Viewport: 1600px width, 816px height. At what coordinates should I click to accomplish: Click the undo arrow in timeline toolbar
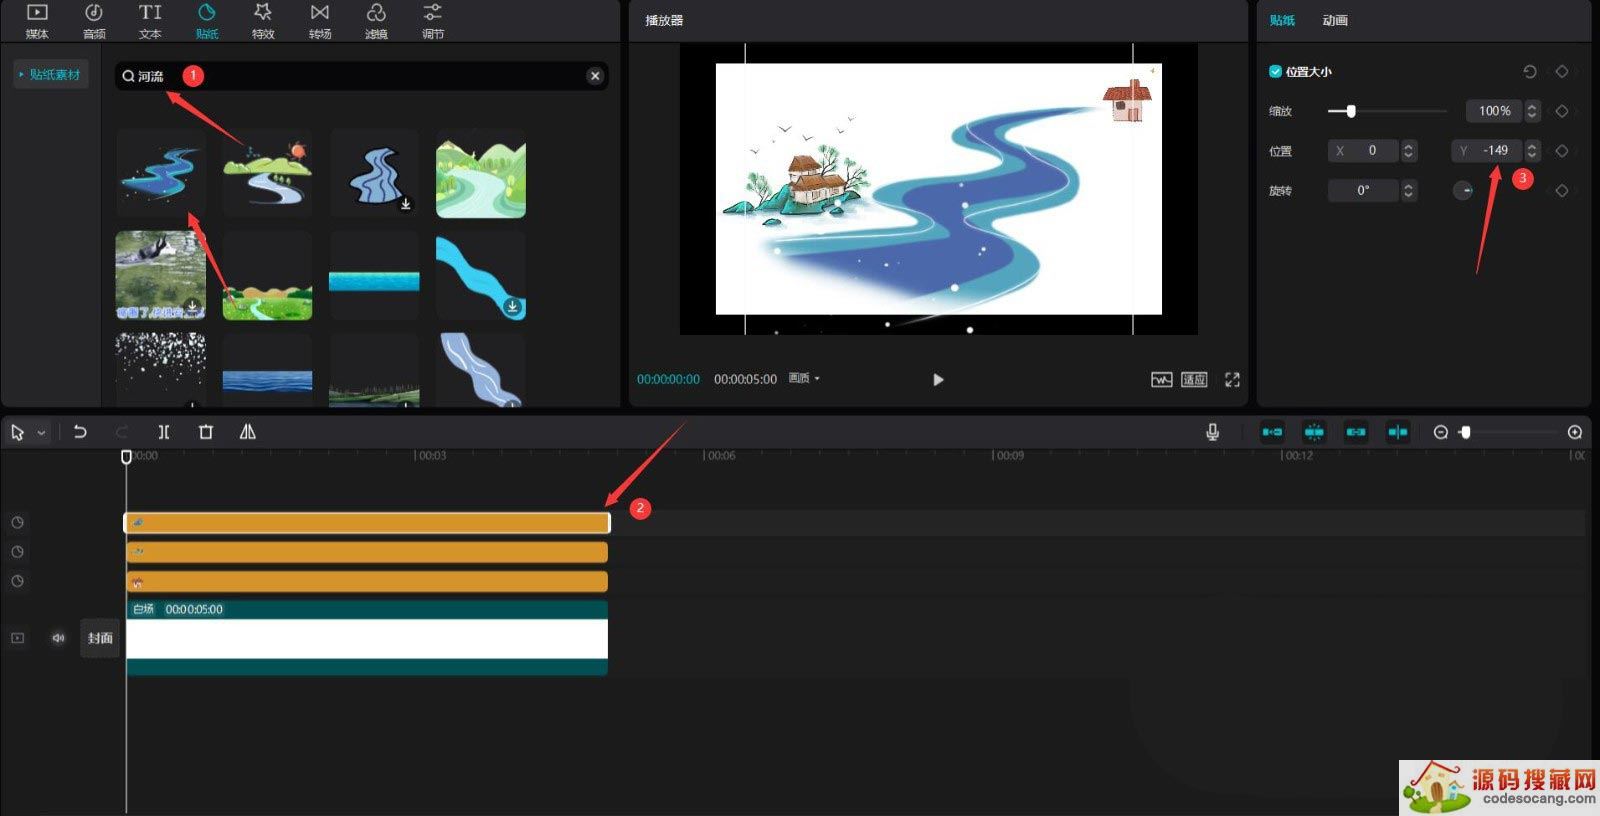tap(80, 432)
